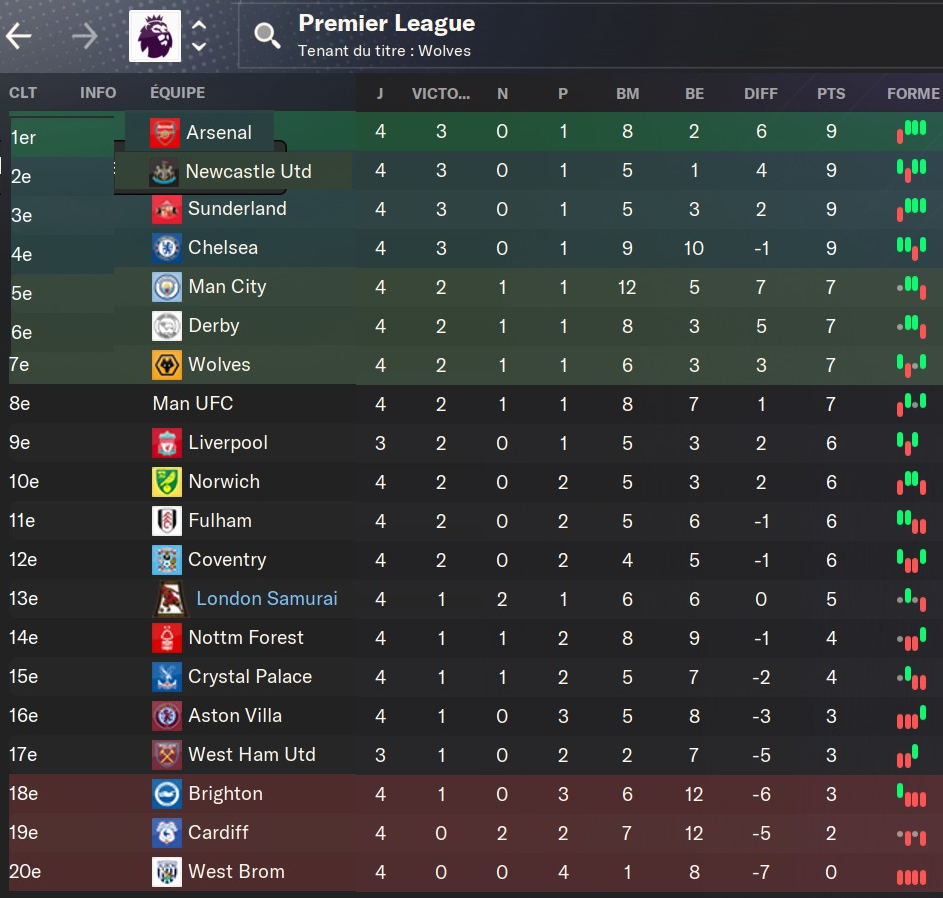The width and height of the screenshot is (943, 898).
Task: Click the Man City club crest
Action: (x=167, y=287)
